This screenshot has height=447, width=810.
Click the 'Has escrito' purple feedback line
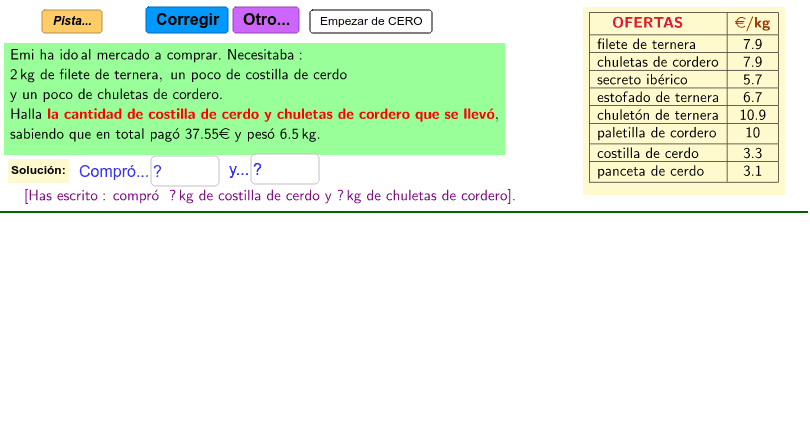(270, 196)
